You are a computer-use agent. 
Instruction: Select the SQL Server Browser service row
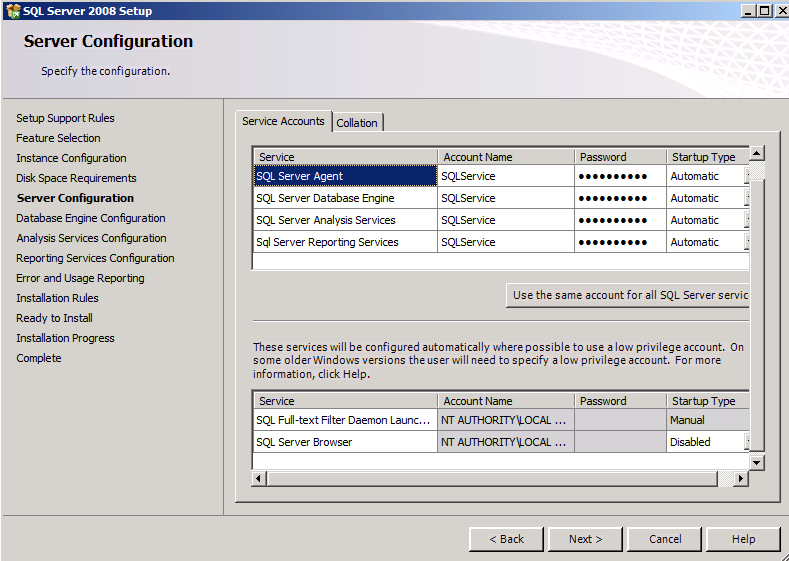(346, 442)
